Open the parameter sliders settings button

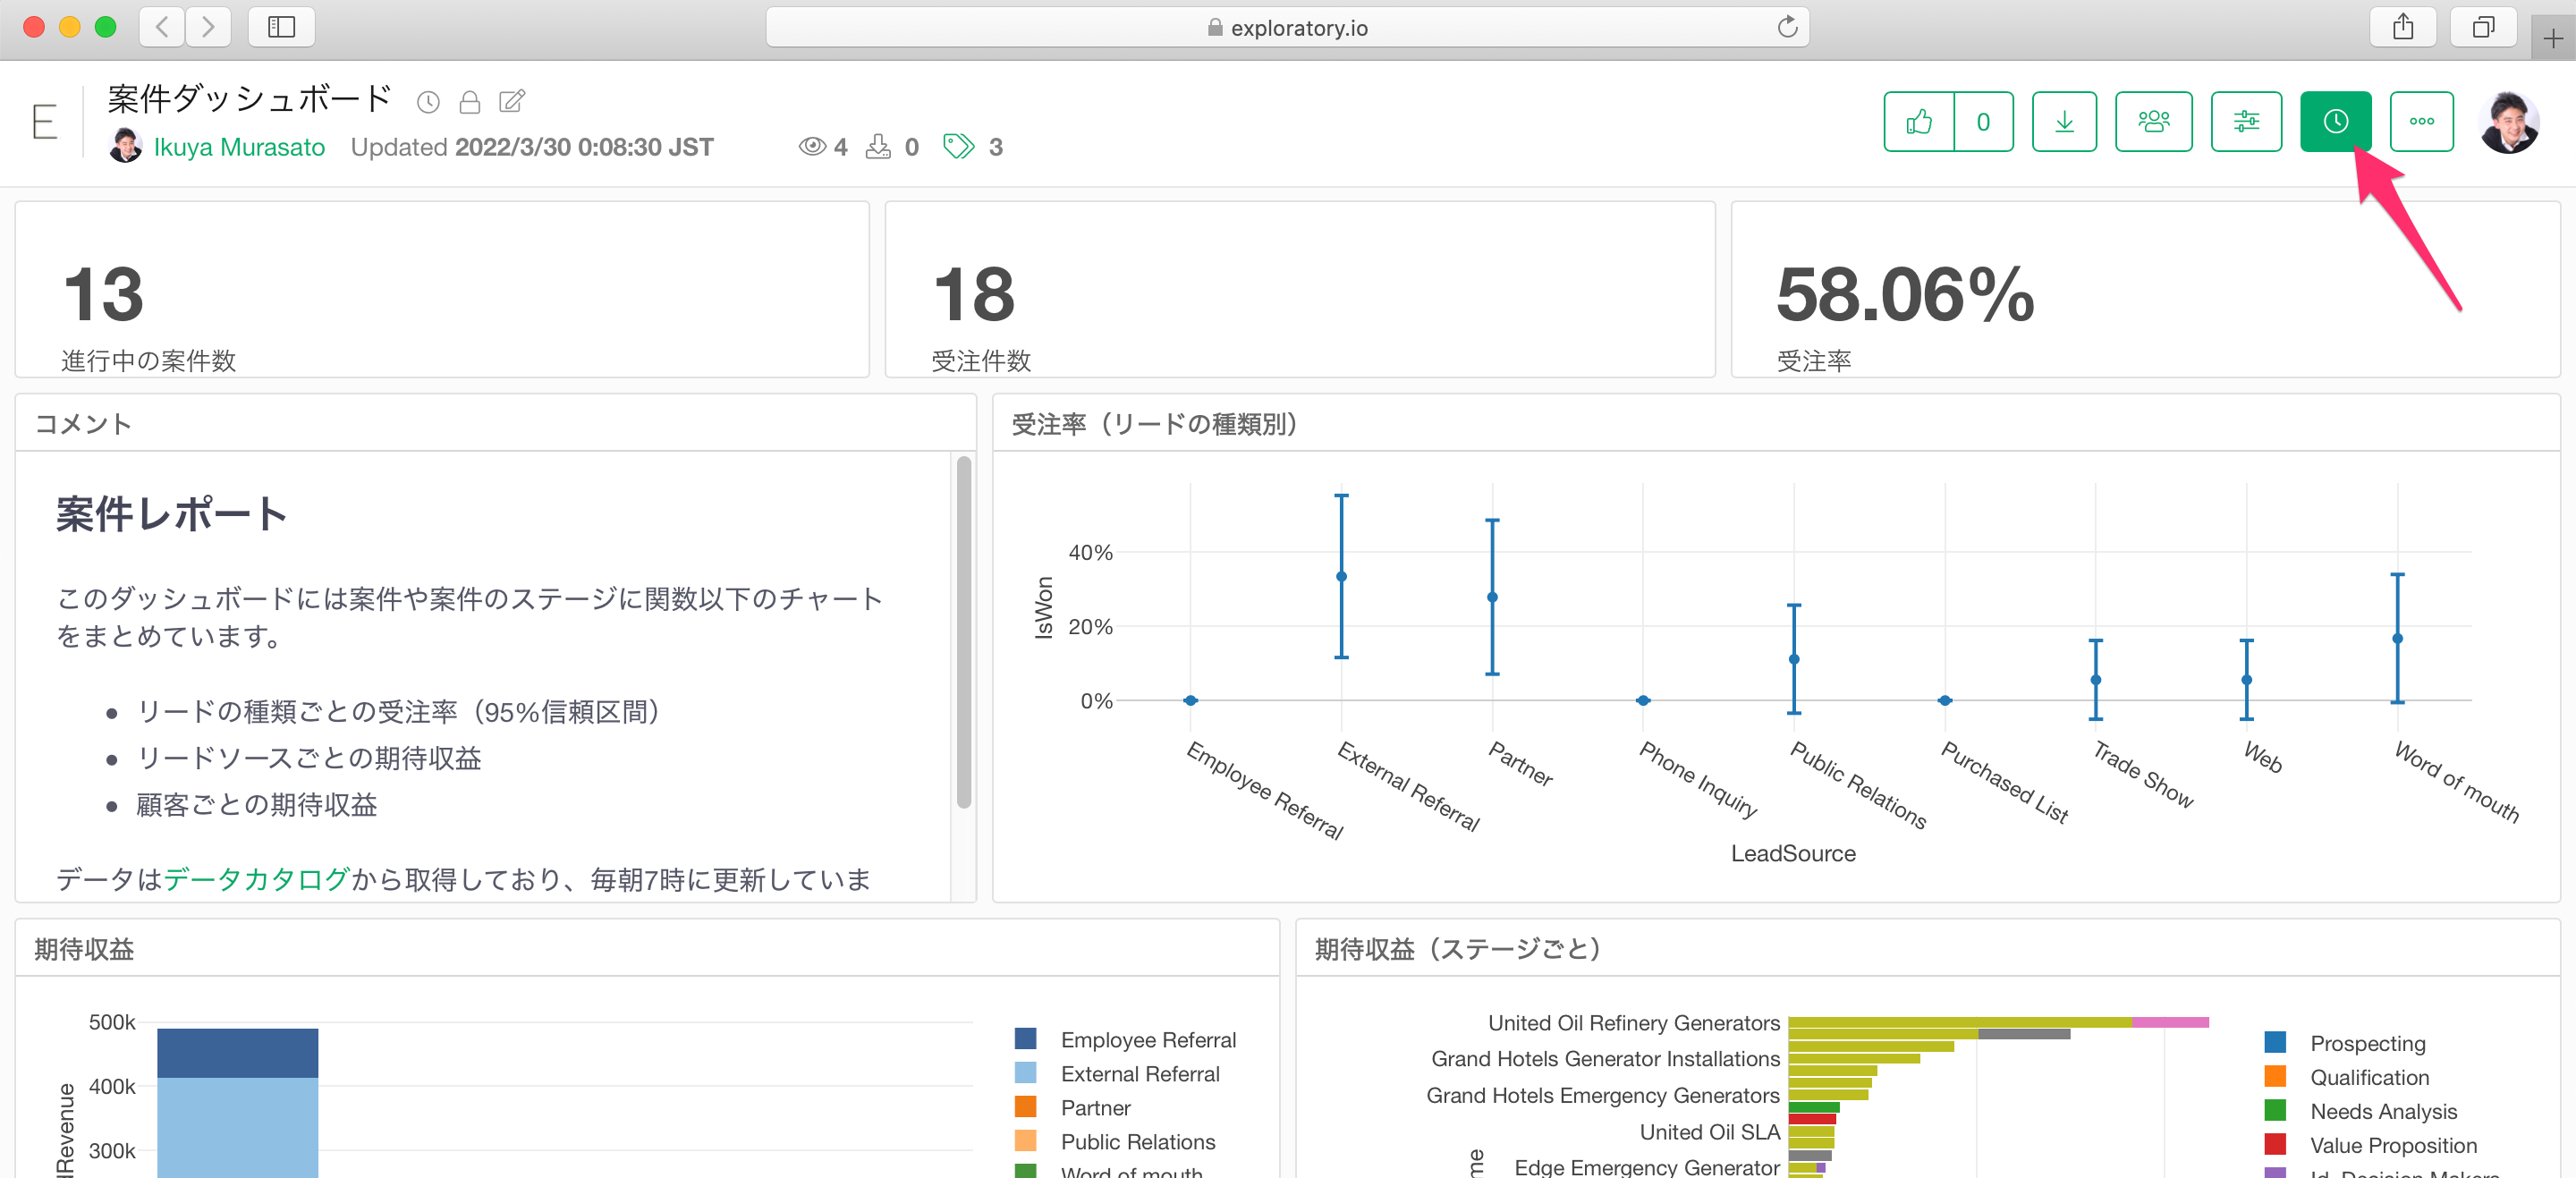tap(2246, 122)
